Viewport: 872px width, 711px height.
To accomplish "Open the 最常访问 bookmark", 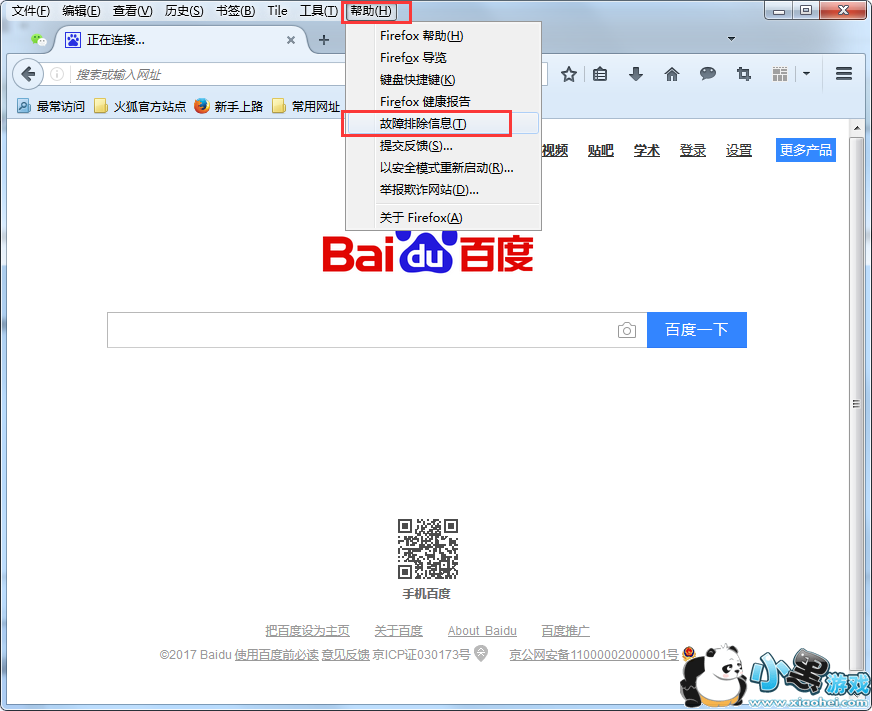I will [51, 106].
